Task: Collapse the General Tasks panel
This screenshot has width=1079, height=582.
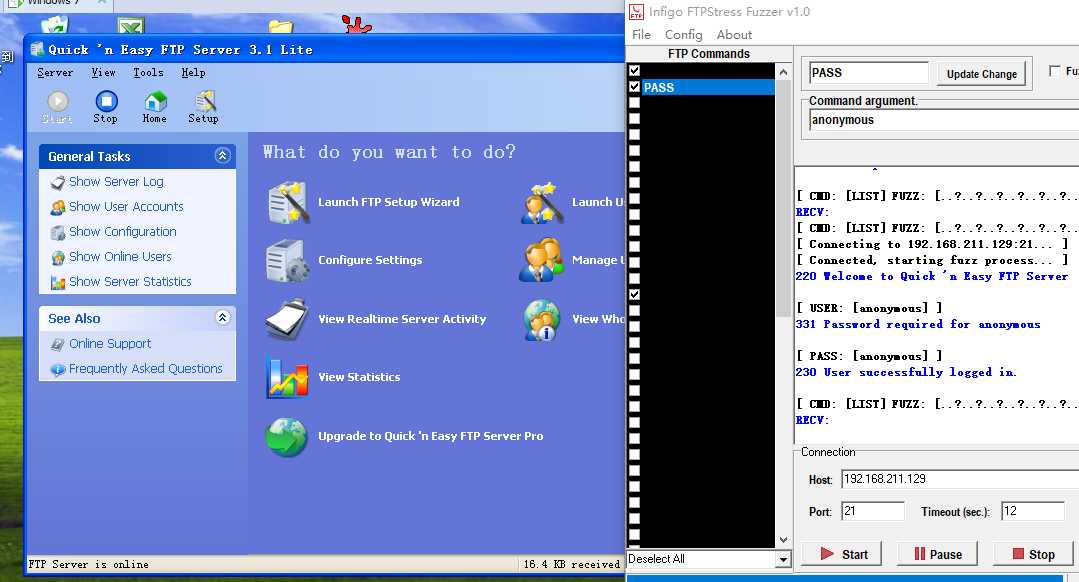Action: pyautogui.click(x=222, y=155)
